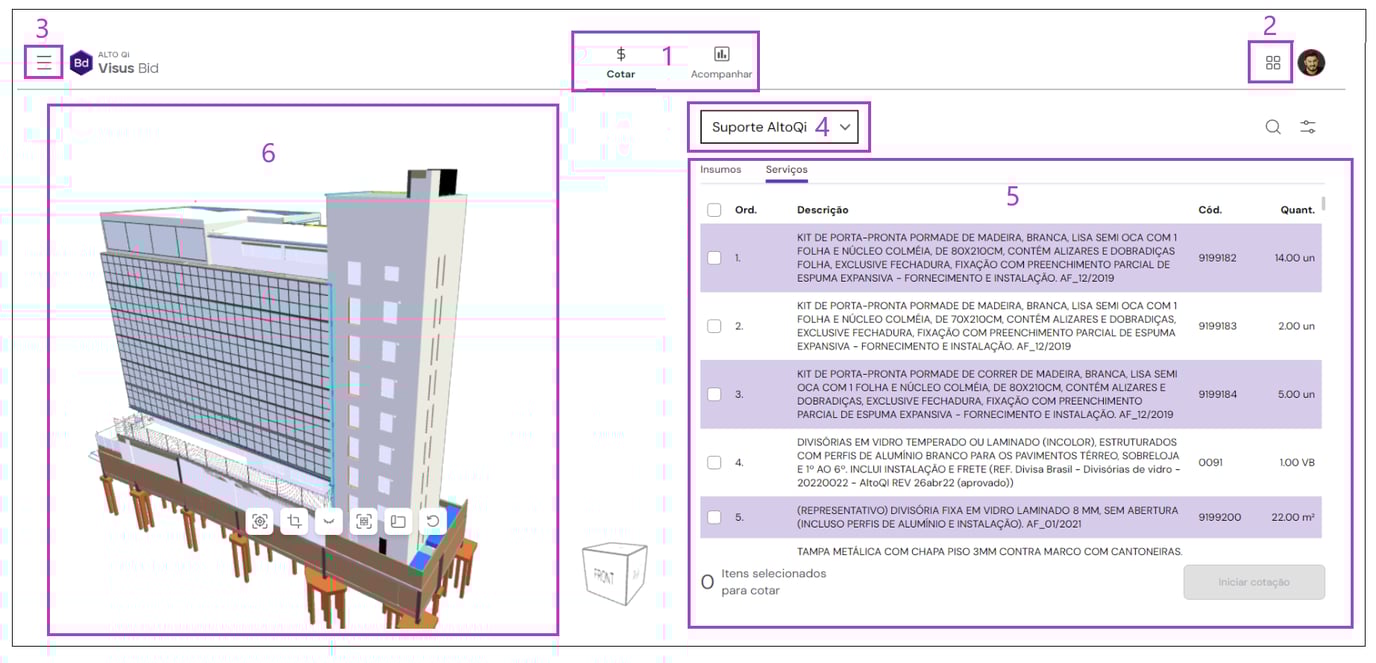Click the closed-eye hide elements icon
This screenshot has height=663, width=1376.
tap(328, 521)
